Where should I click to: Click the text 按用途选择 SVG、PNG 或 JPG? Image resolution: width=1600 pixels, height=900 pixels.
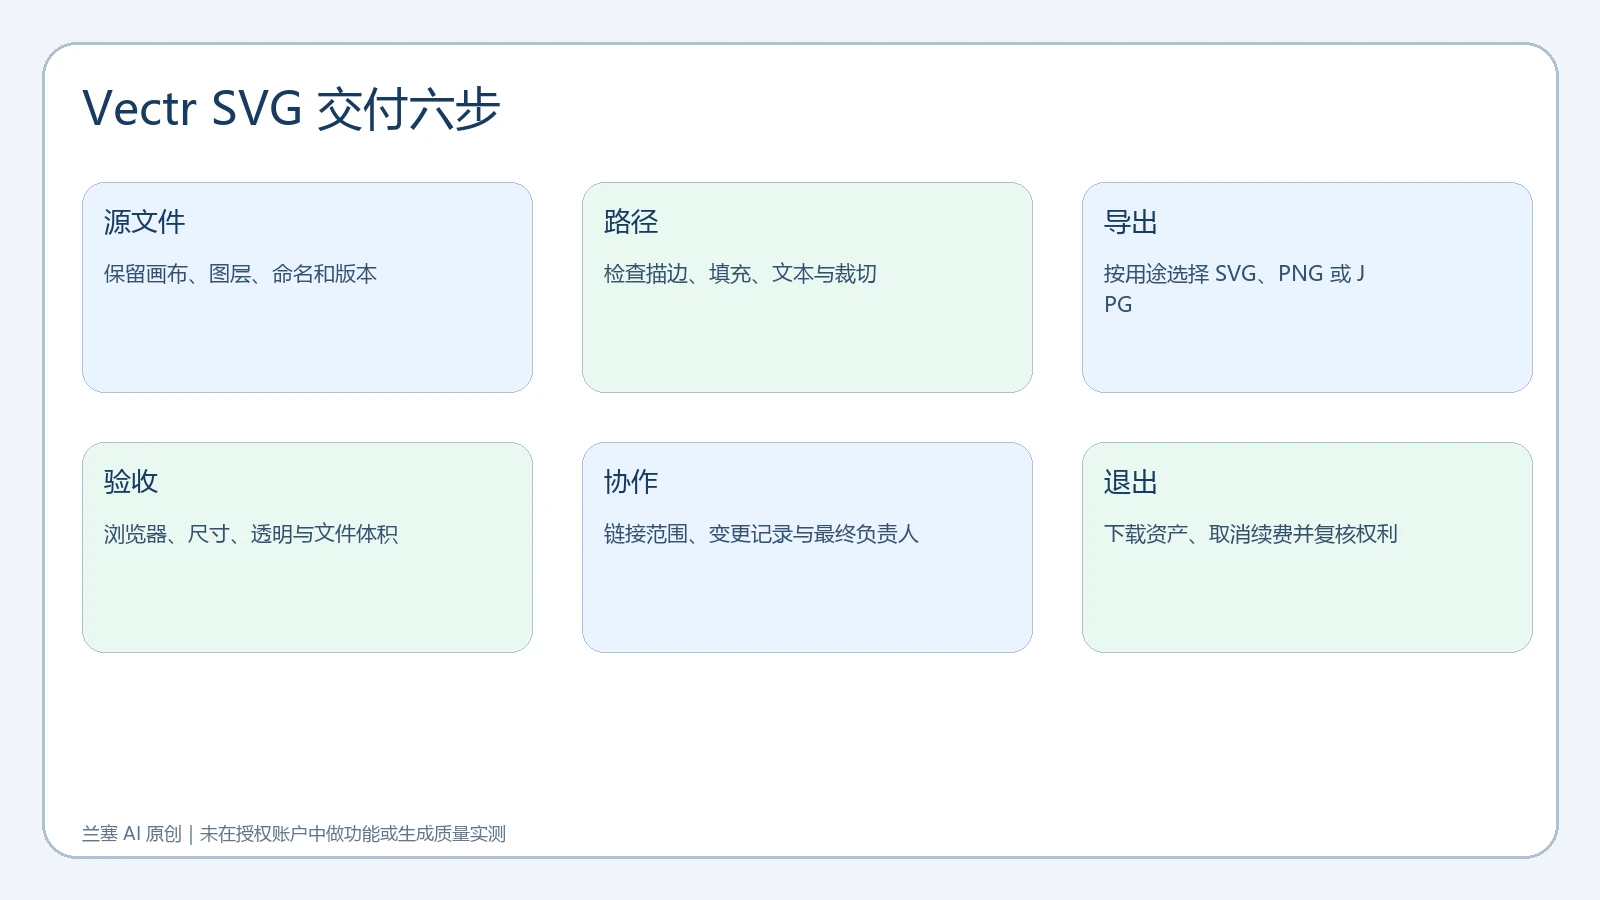point(1234,289)
